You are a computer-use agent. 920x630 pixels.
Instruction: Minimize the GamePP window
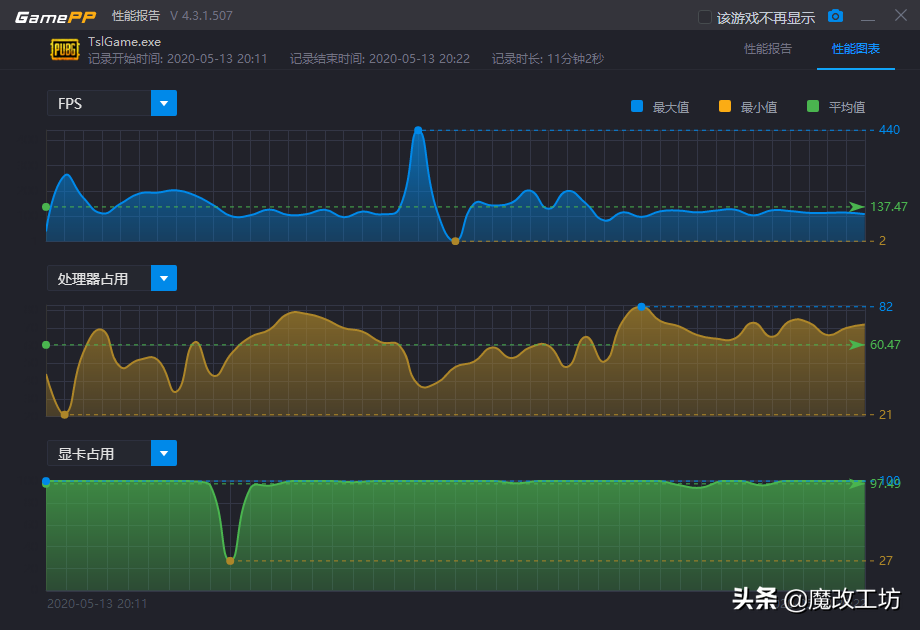click(x=868, y=17)
